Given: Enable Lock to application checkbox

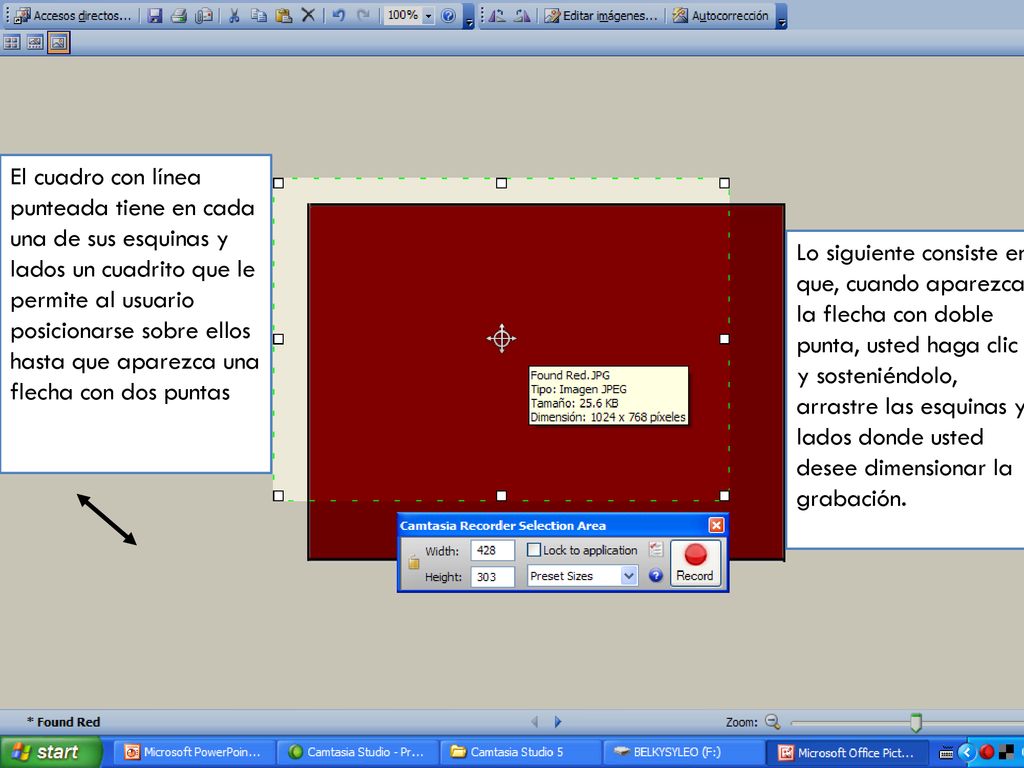Looking at the screenshot, I should (534, 550).
